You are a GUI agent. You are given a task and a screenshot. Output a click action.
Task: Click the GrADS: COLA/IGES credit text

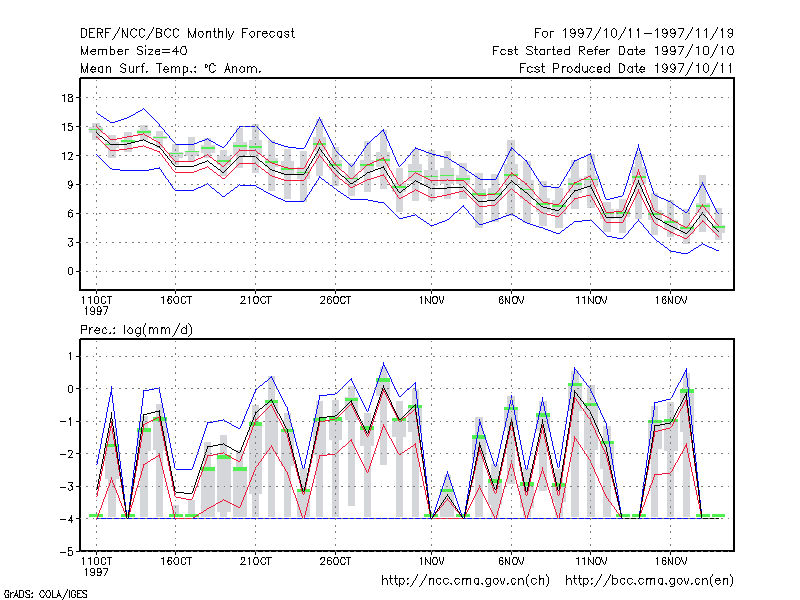pos(45,594)
